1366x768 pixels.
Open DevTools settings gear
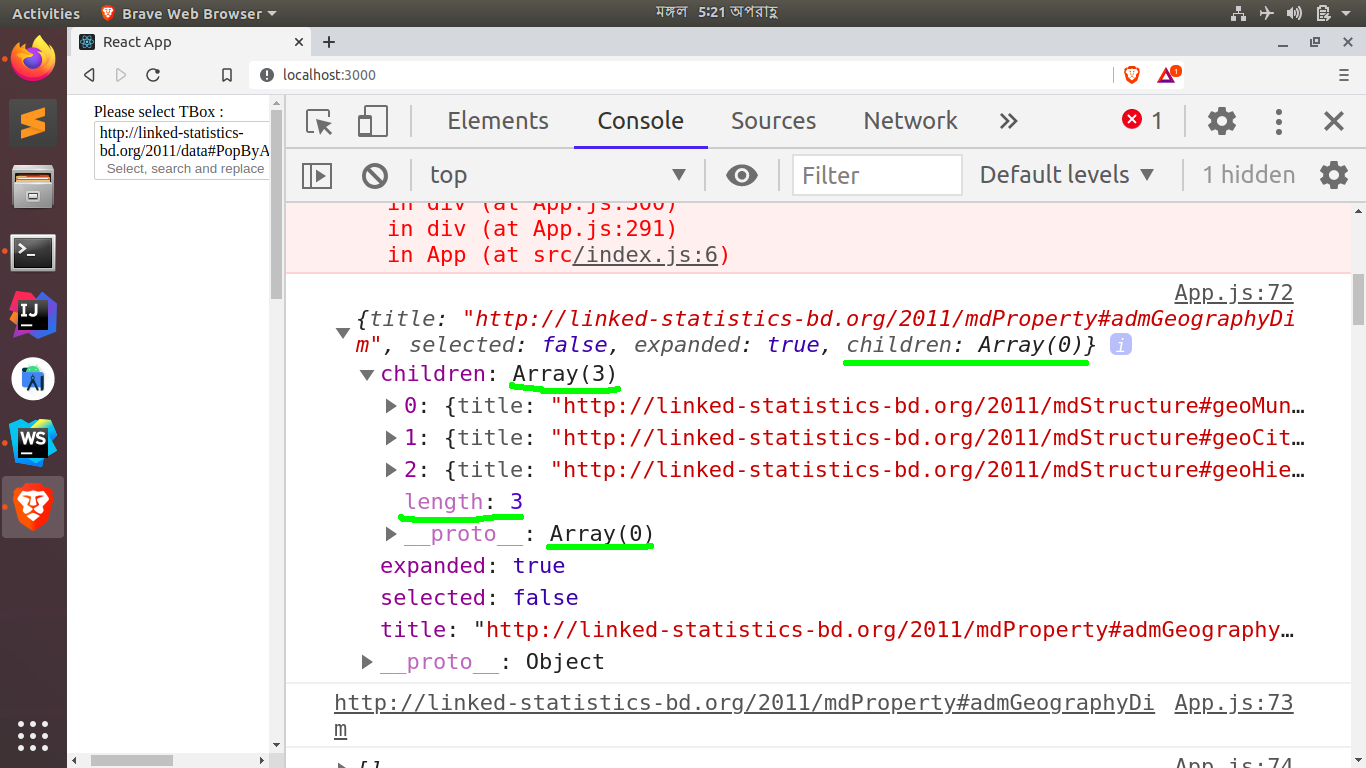1221,120
